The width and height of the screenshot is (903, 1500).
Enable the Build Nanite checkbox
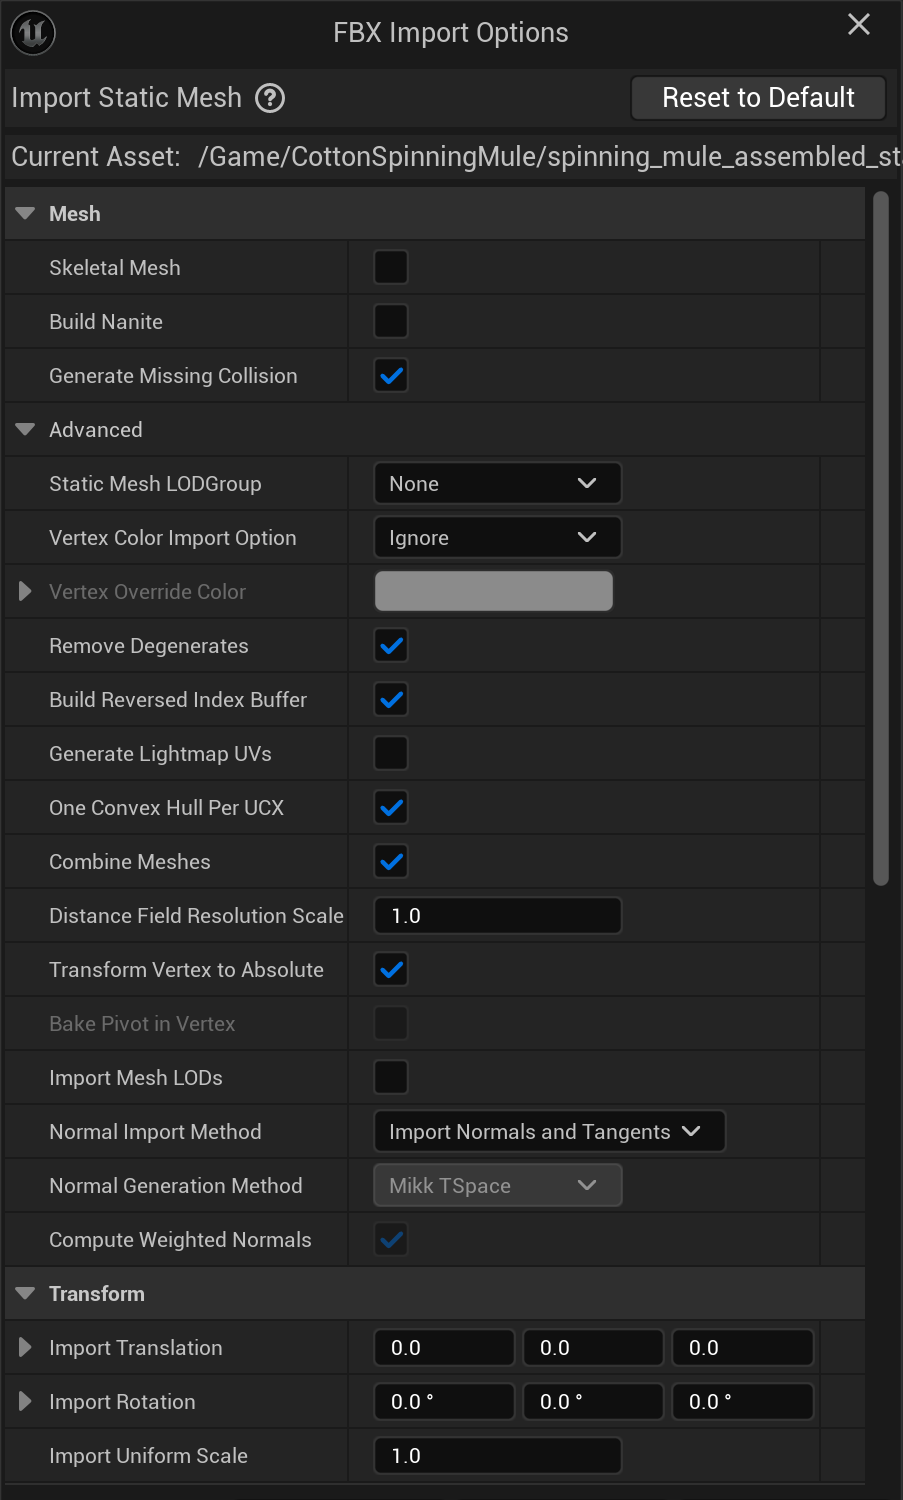(x=391, y=322)
